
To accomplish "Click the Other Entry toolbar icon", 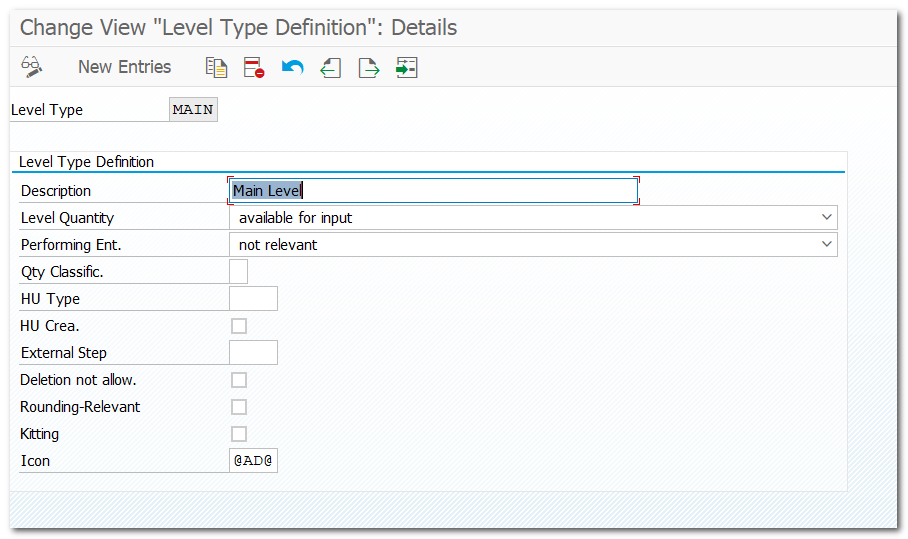I will (406, 67).
